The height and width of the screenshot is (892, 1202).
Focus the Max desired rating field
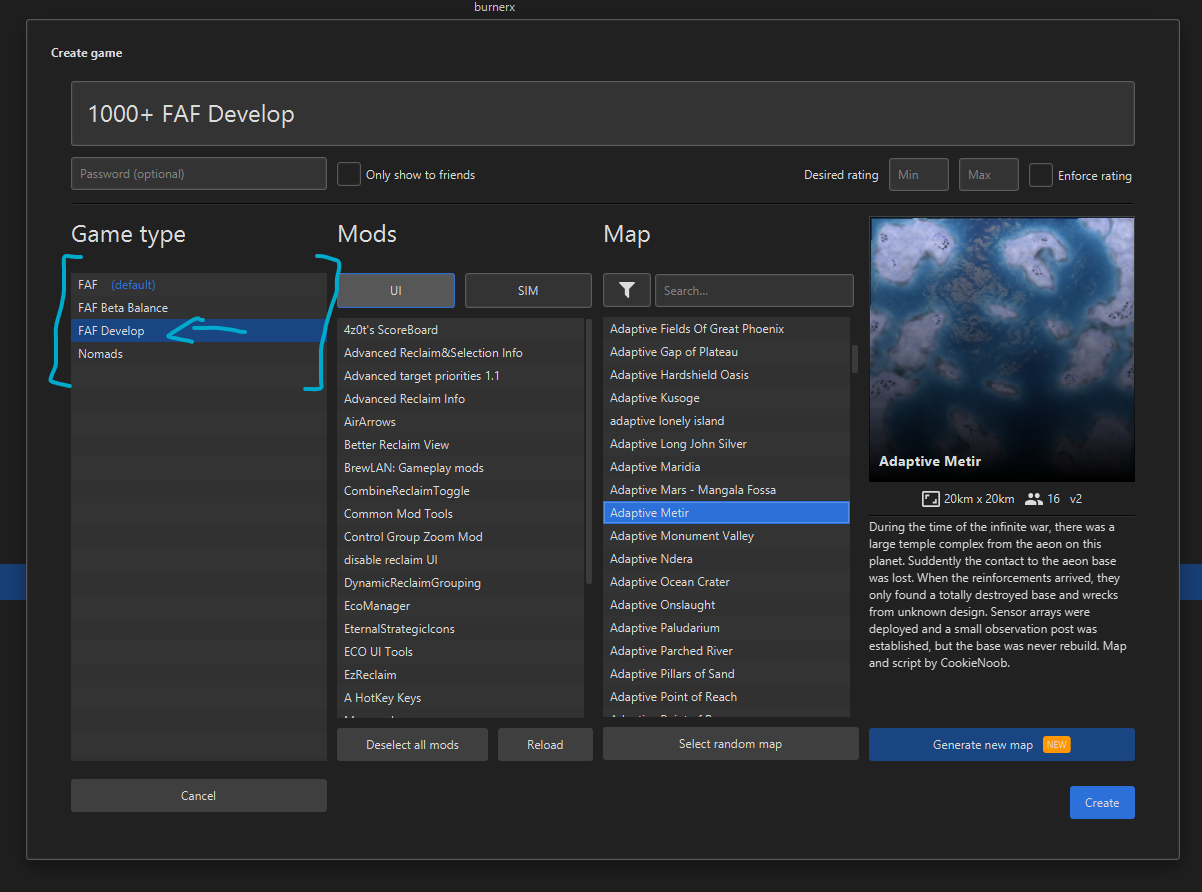(x=989, y=175)
